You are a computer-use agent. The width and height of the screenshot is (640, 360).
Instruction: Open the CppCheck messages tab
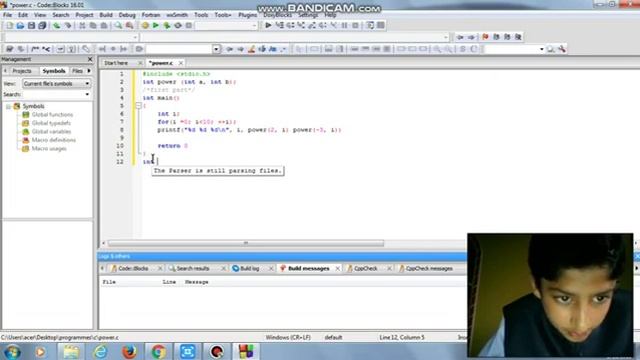click(x=429, y=269)
